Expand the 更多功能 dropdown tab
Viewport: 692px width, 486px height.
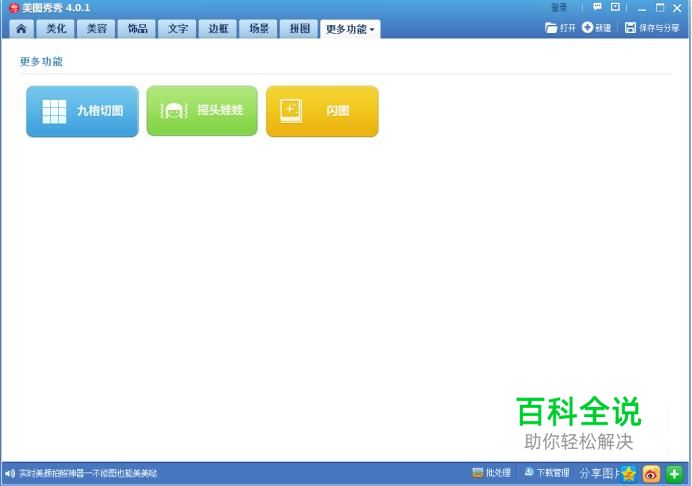click(x=350, y=29)
